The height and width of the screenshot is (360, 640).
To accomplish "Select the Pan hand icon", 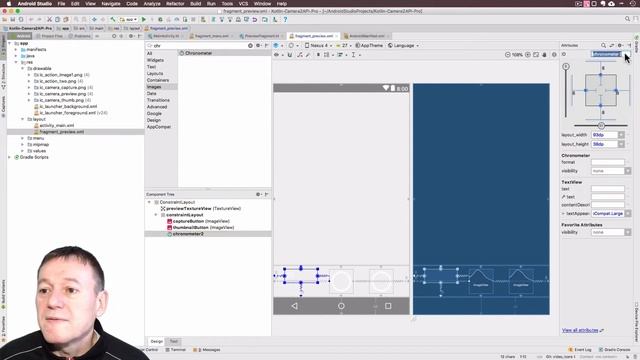I will [544, 55].
